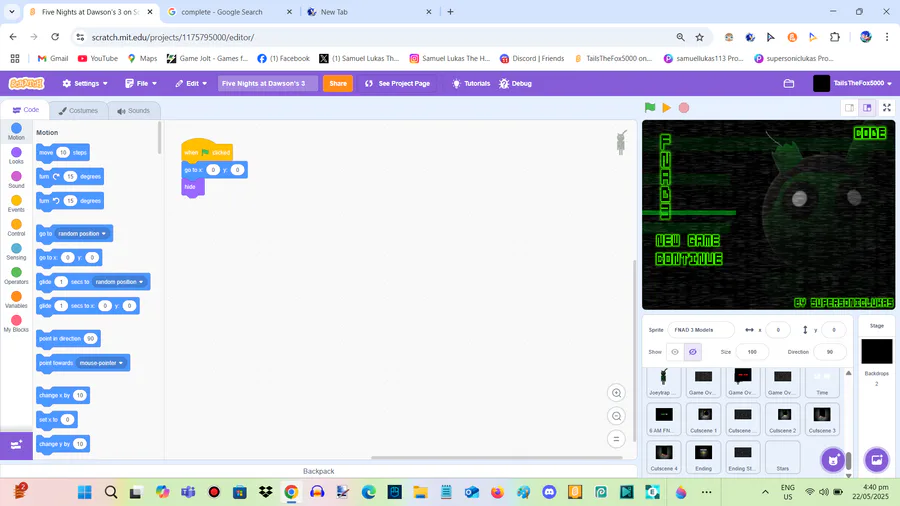
Task: Show the sprite using eye toggle
Action: (x=675, y=352)
